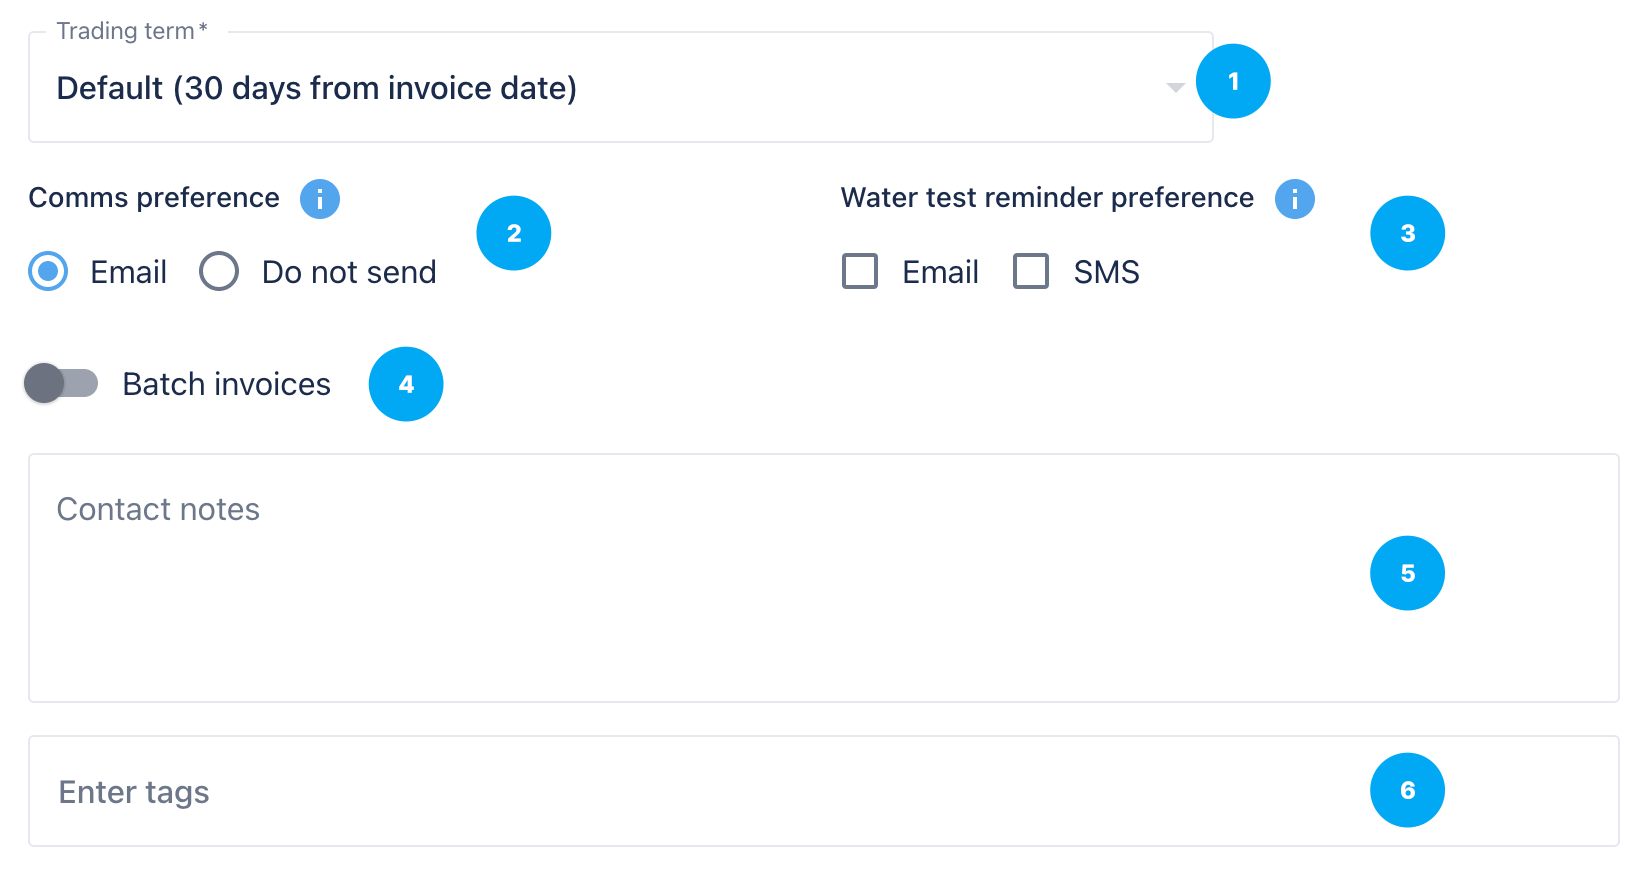The image size is (1650, 878).
Task: Open the Trading term dropdown arrow
Action: point(1176,88)
